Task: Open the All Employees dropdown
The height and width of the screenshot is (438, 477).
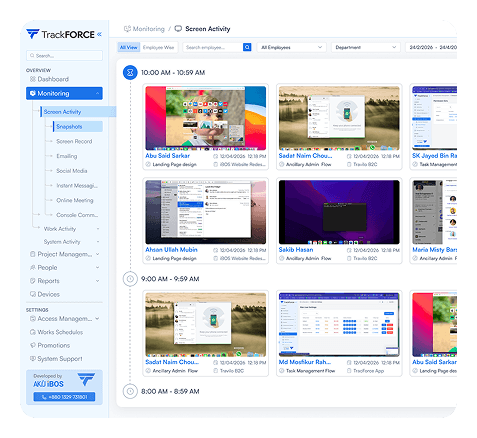Action: [x=292, y=47]
